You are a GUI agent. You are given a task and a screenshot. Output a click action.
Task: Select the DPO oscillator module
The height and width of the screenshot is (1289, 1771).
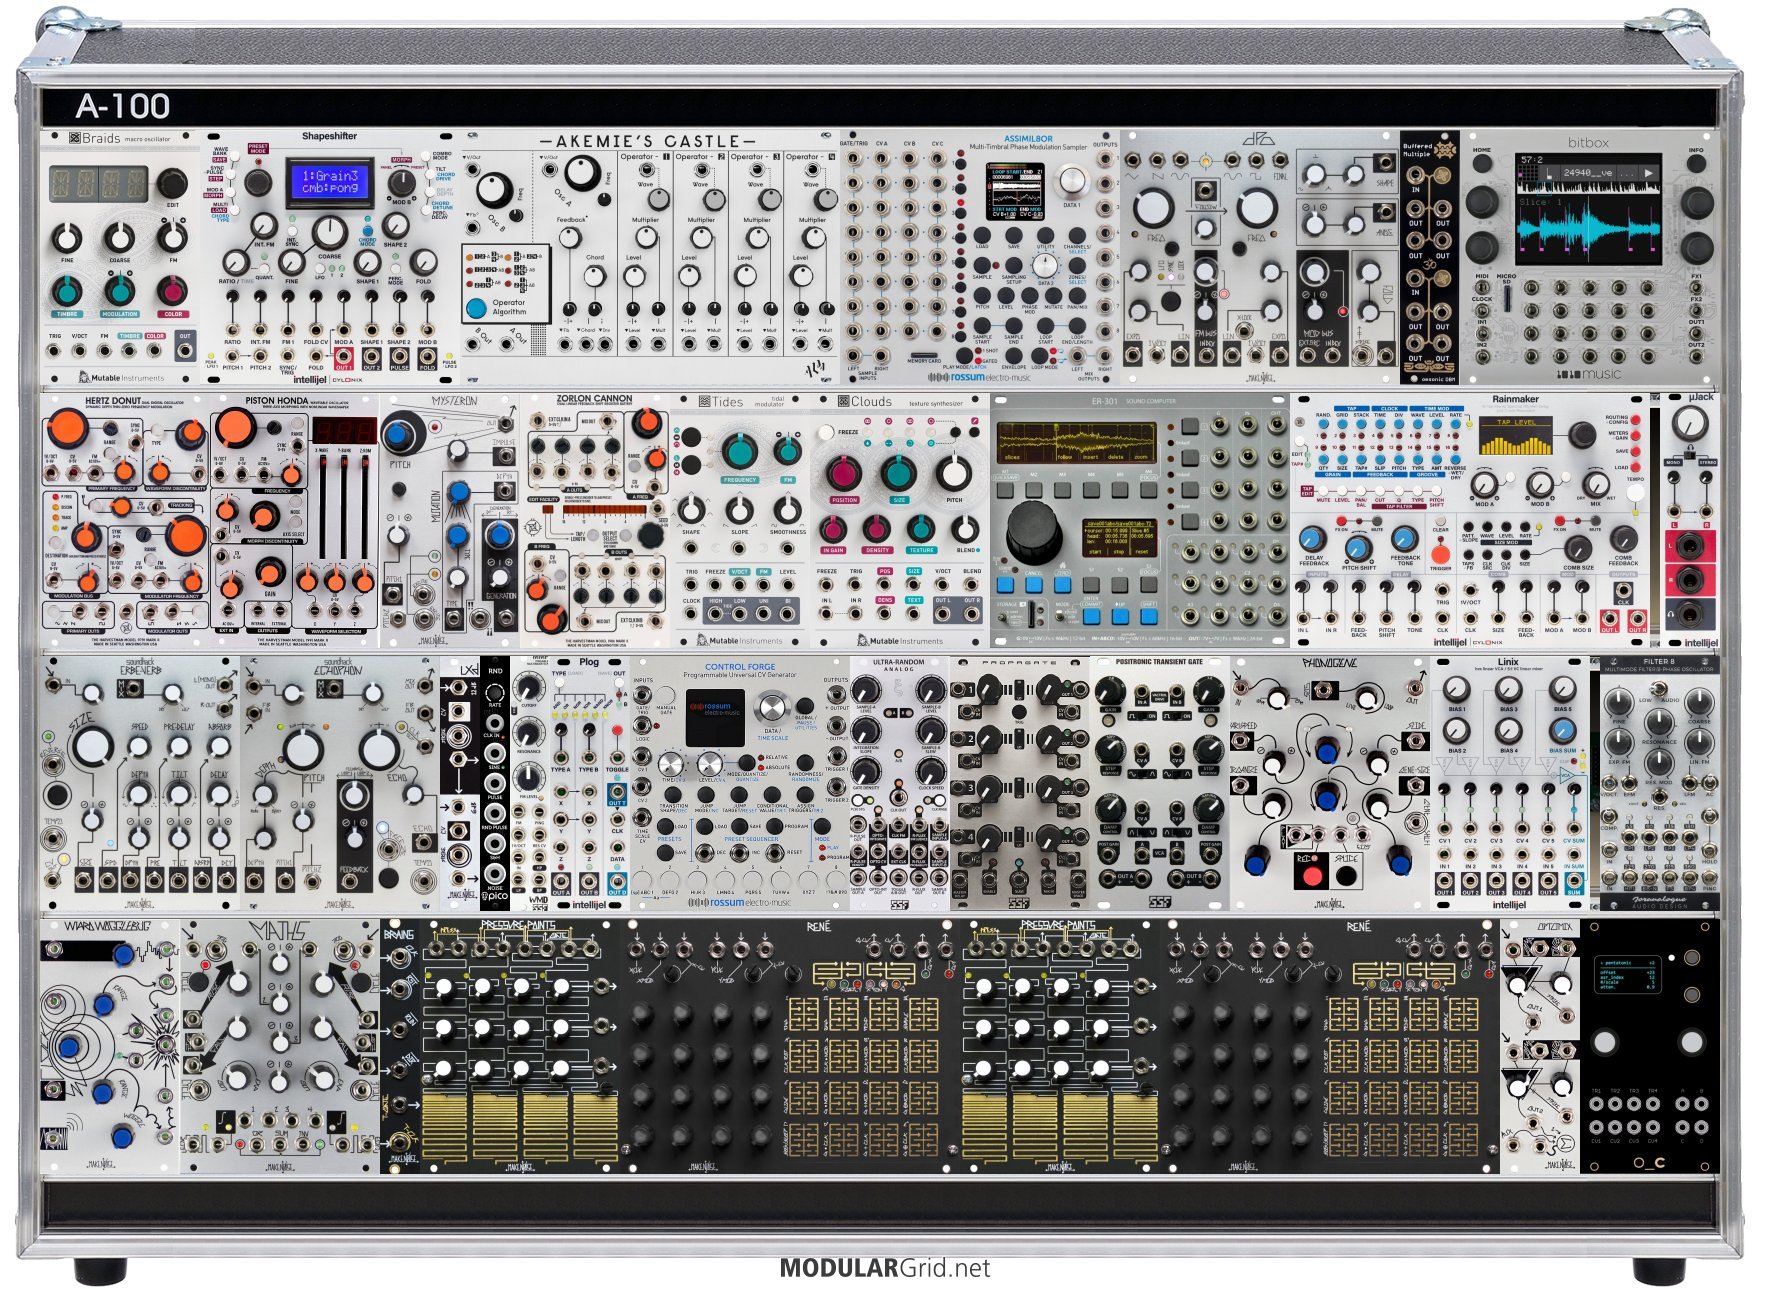[1259, 258]
